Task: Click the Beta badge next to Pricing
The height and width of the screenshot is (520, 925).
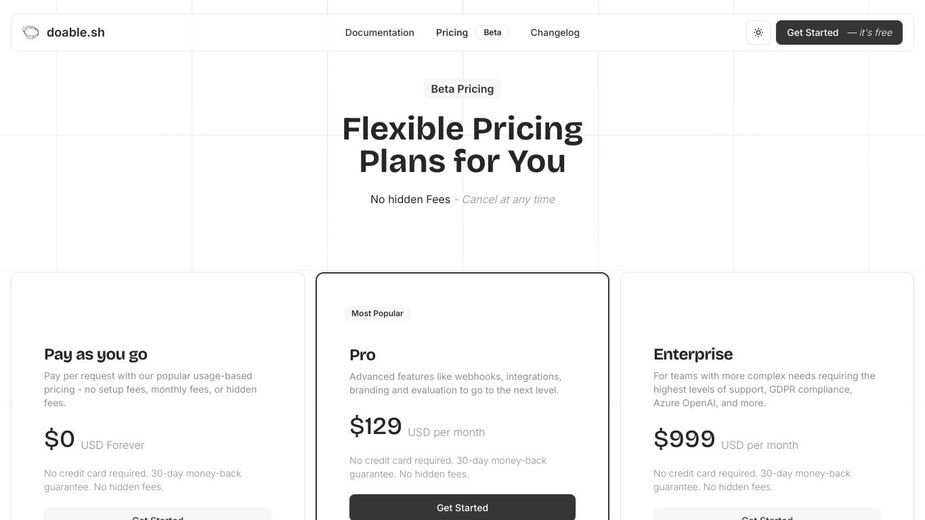Action: [x=493, y=32]
